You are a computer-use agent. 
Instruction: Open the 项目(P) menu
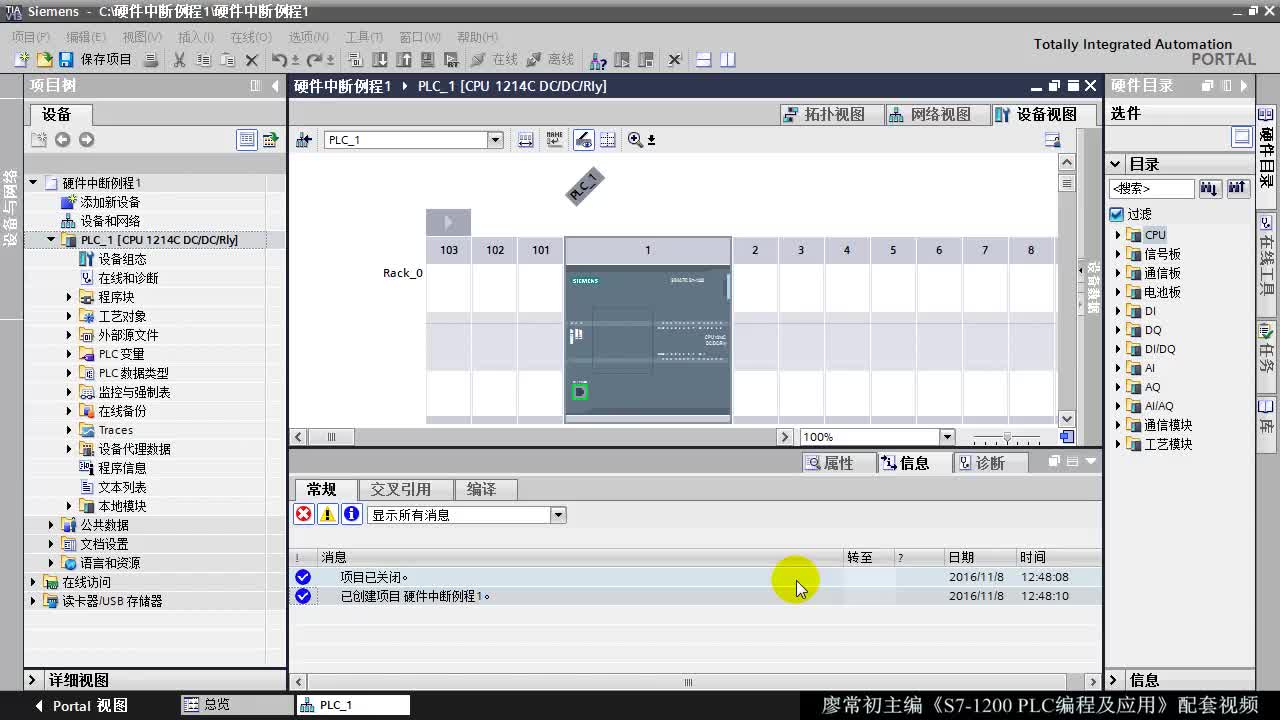(x=30, y=37)
